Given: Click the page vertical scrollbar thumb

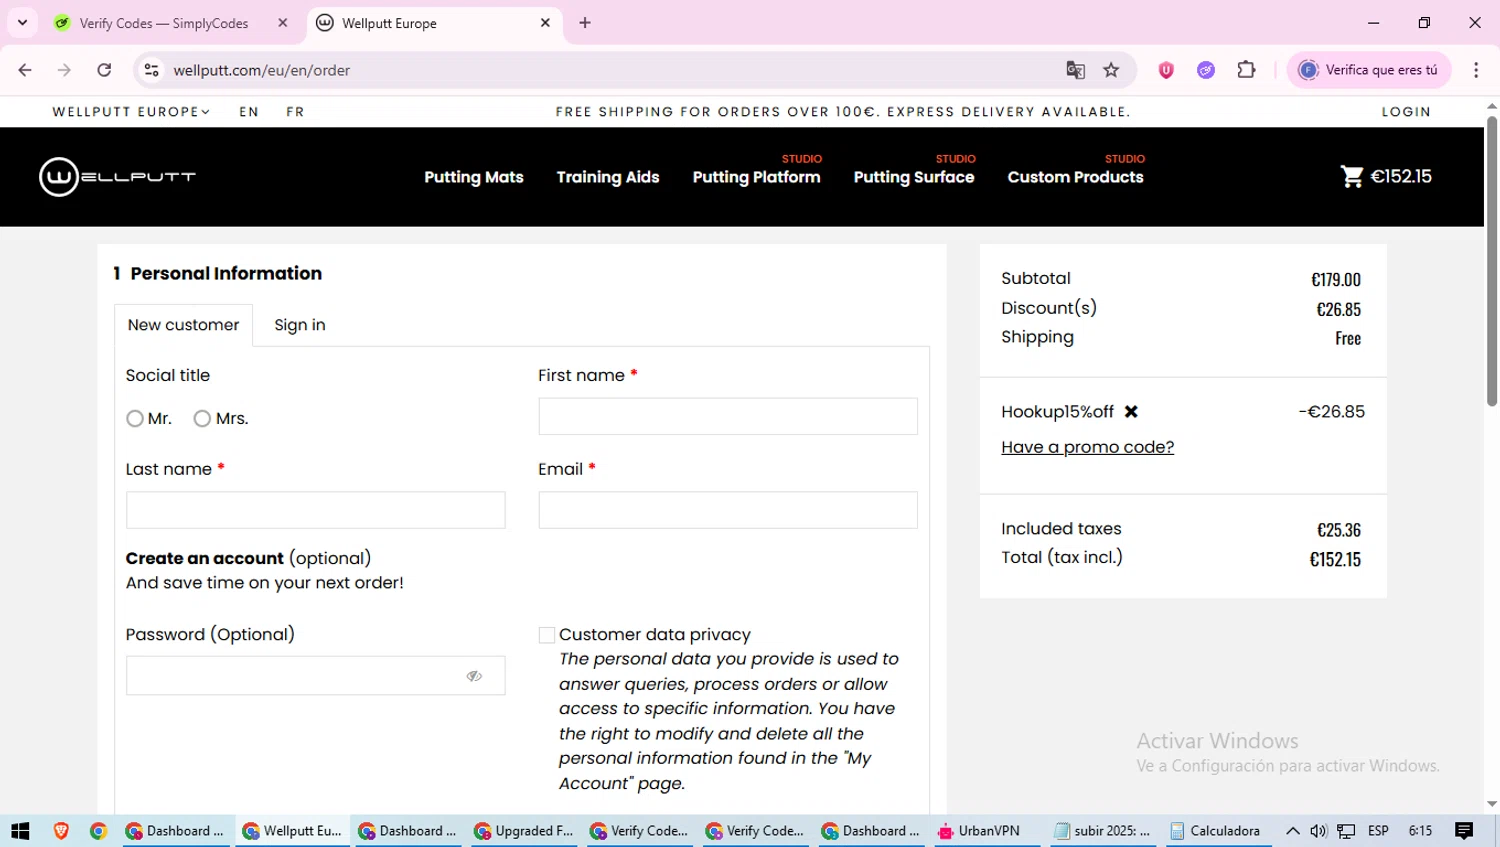Looking at the screenshot, I should [x=1492, y=260].
